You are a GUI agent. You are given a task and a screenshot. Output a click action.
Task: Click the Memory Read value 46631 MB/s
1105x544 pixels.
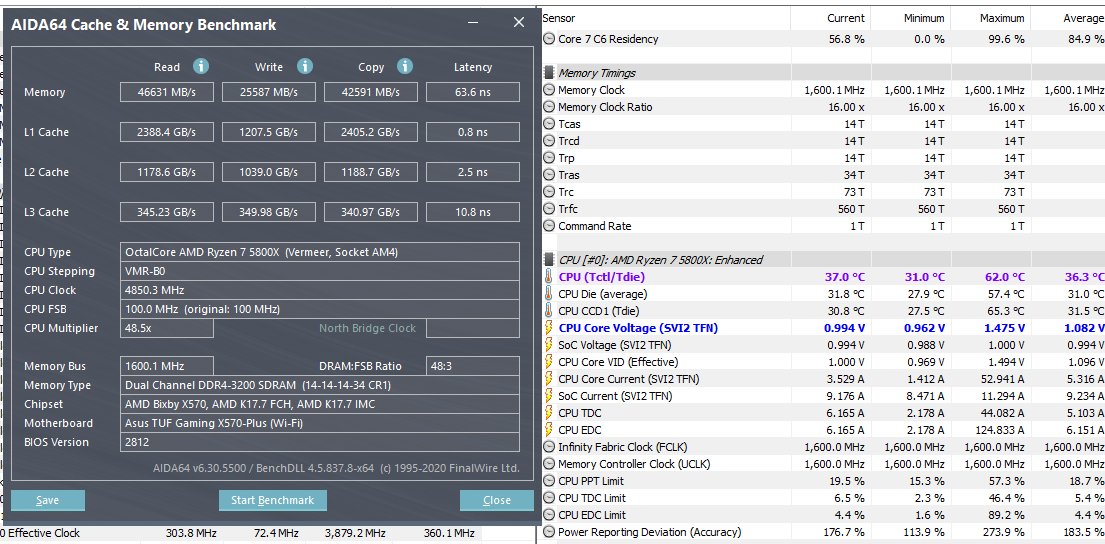click(167, 92)
